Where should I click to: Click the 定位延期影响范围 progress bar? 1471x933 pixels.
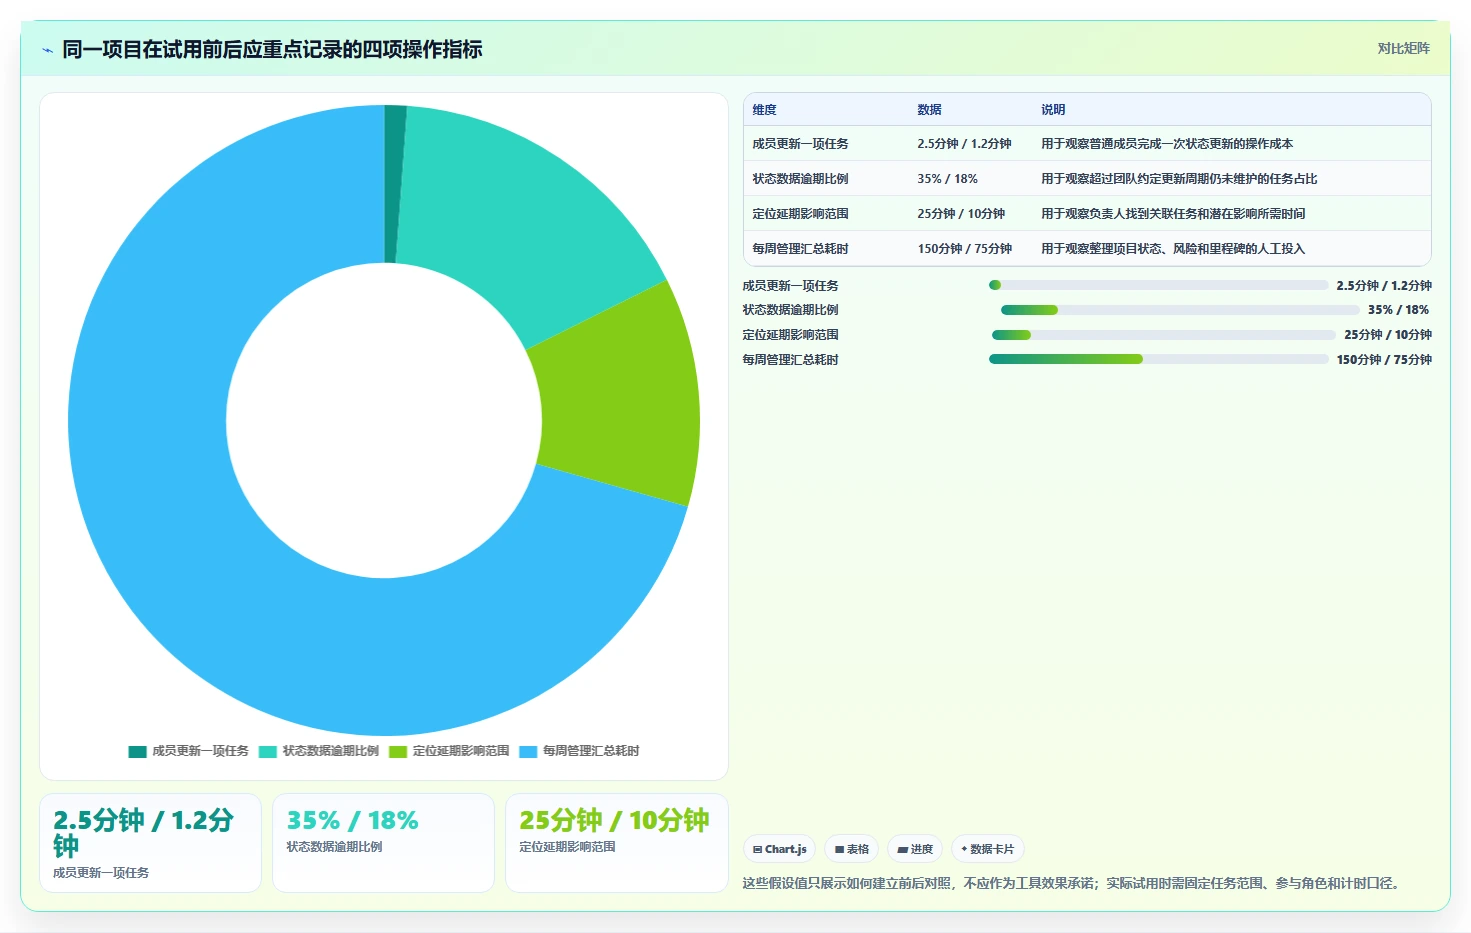1164,335
